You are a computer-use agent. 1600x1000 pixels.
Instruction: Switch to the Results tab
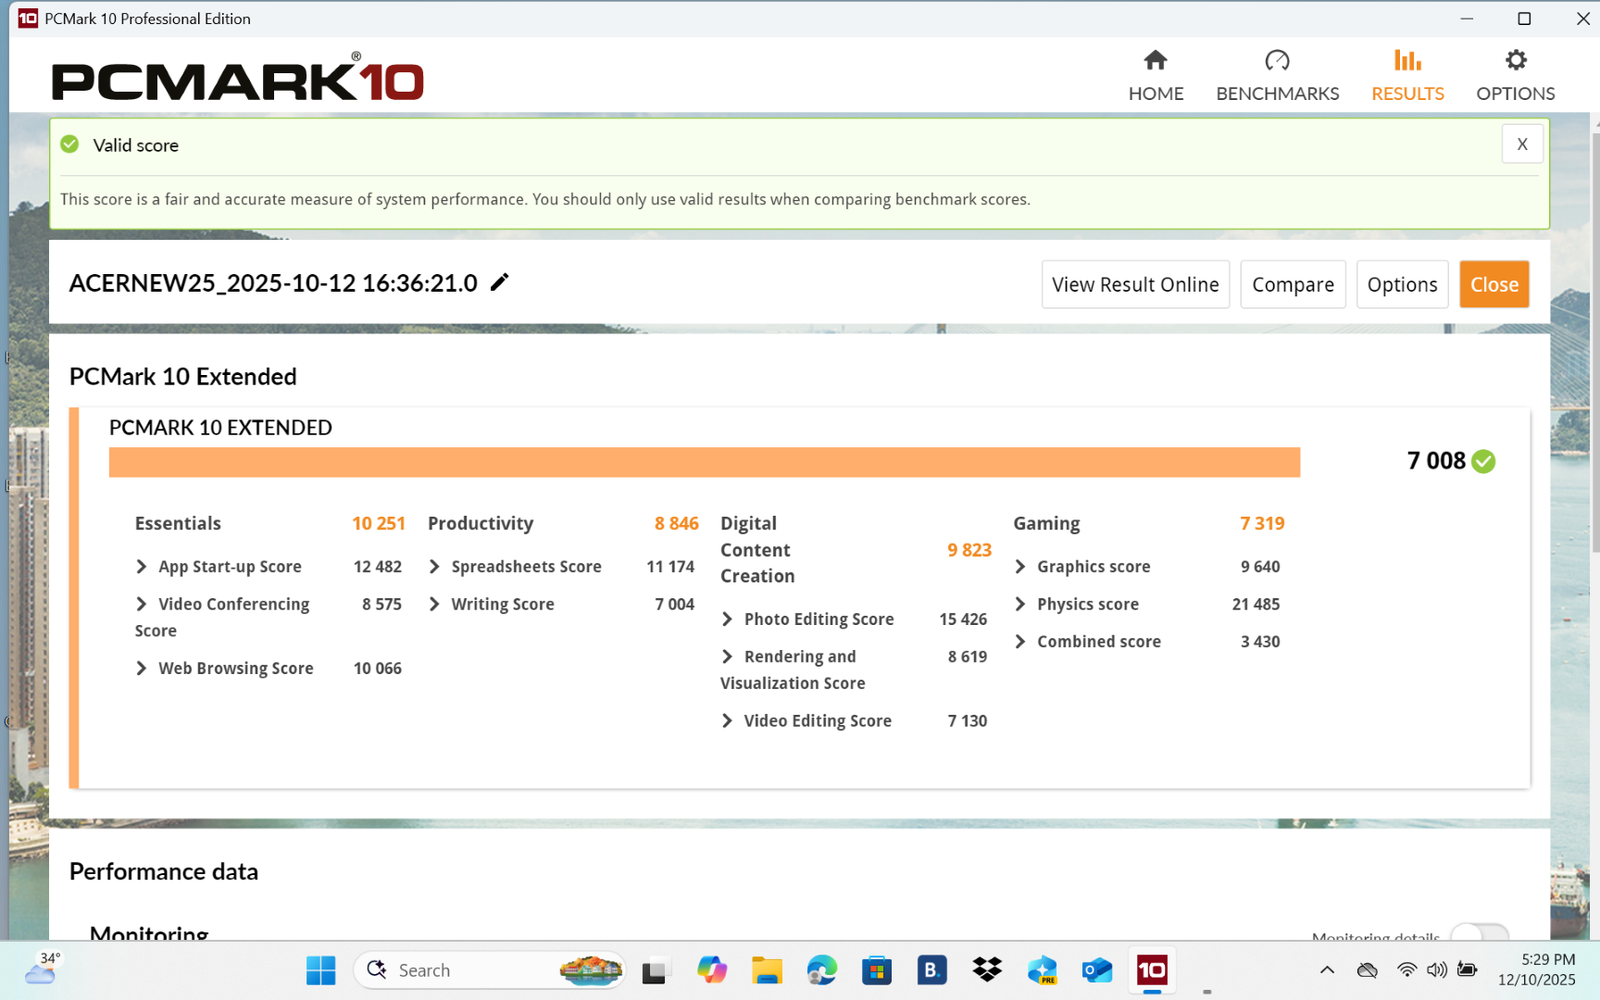[1407, 75]
